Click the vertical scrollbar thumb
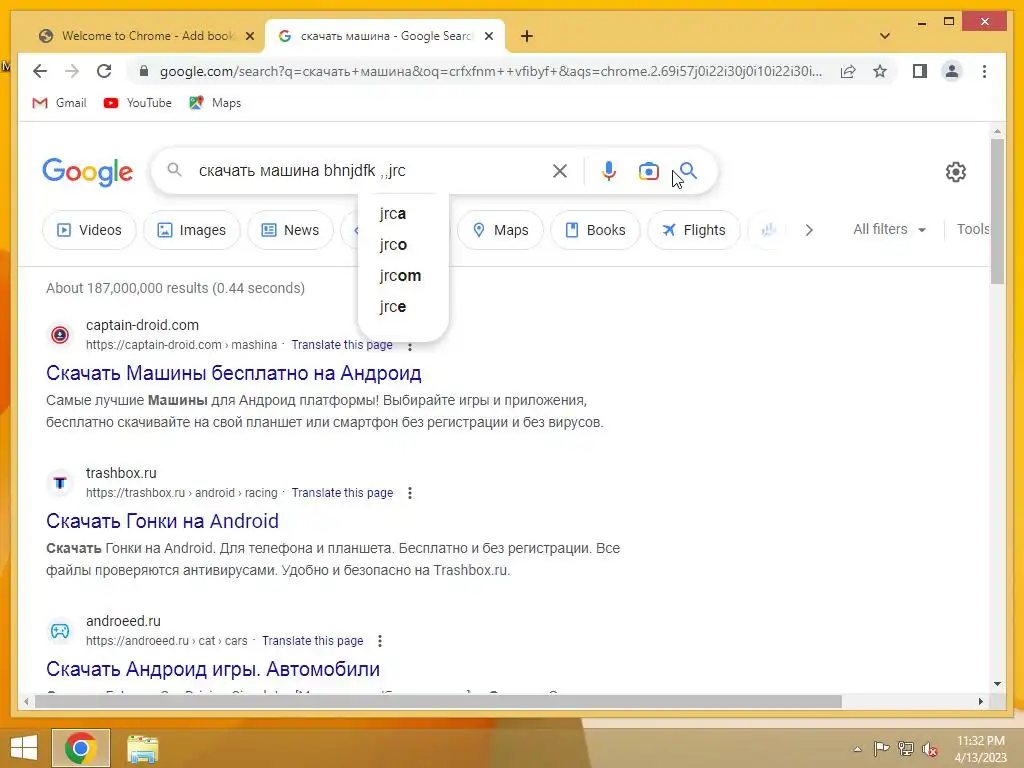The height and width of the screenshot is (768, 1024). tap(997, 212)
